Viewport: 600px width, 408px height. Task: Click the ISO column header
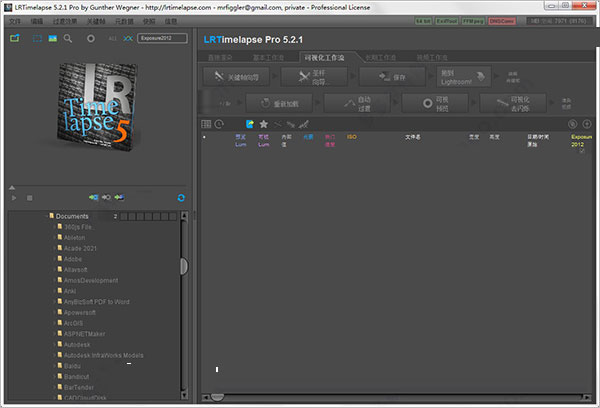click(351, 137)
